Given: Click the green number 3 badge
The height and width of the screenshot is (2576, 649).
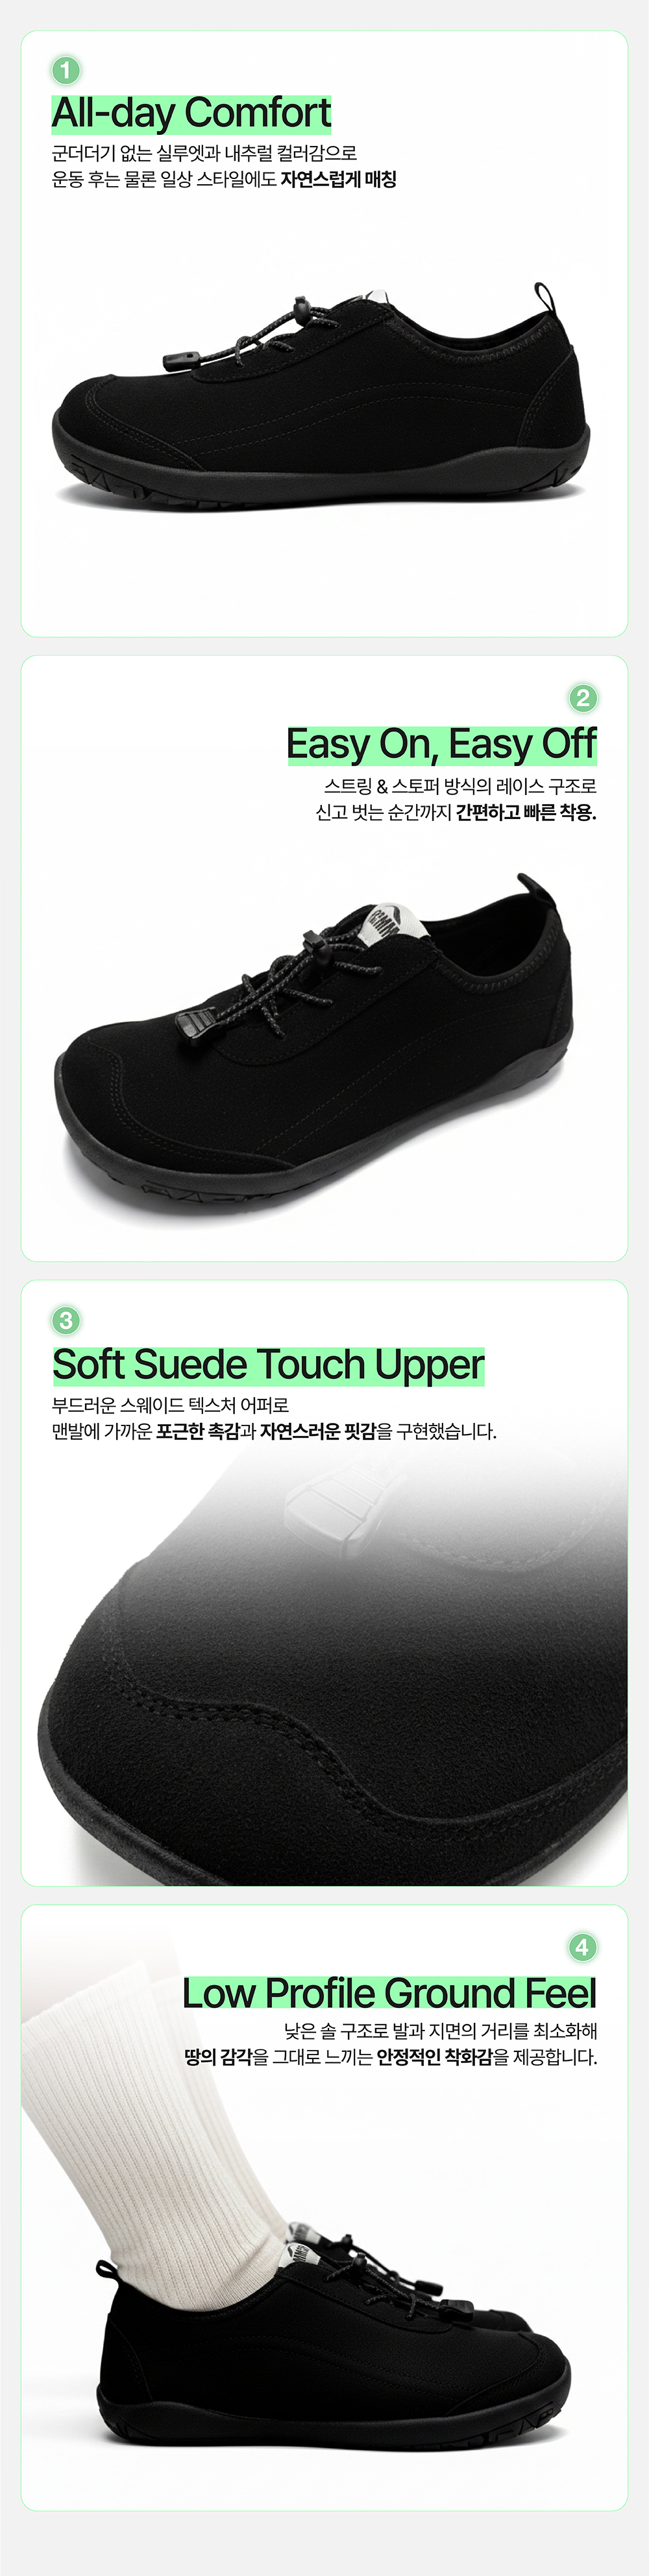Looking at the screenshot, I should [66, 1320].
